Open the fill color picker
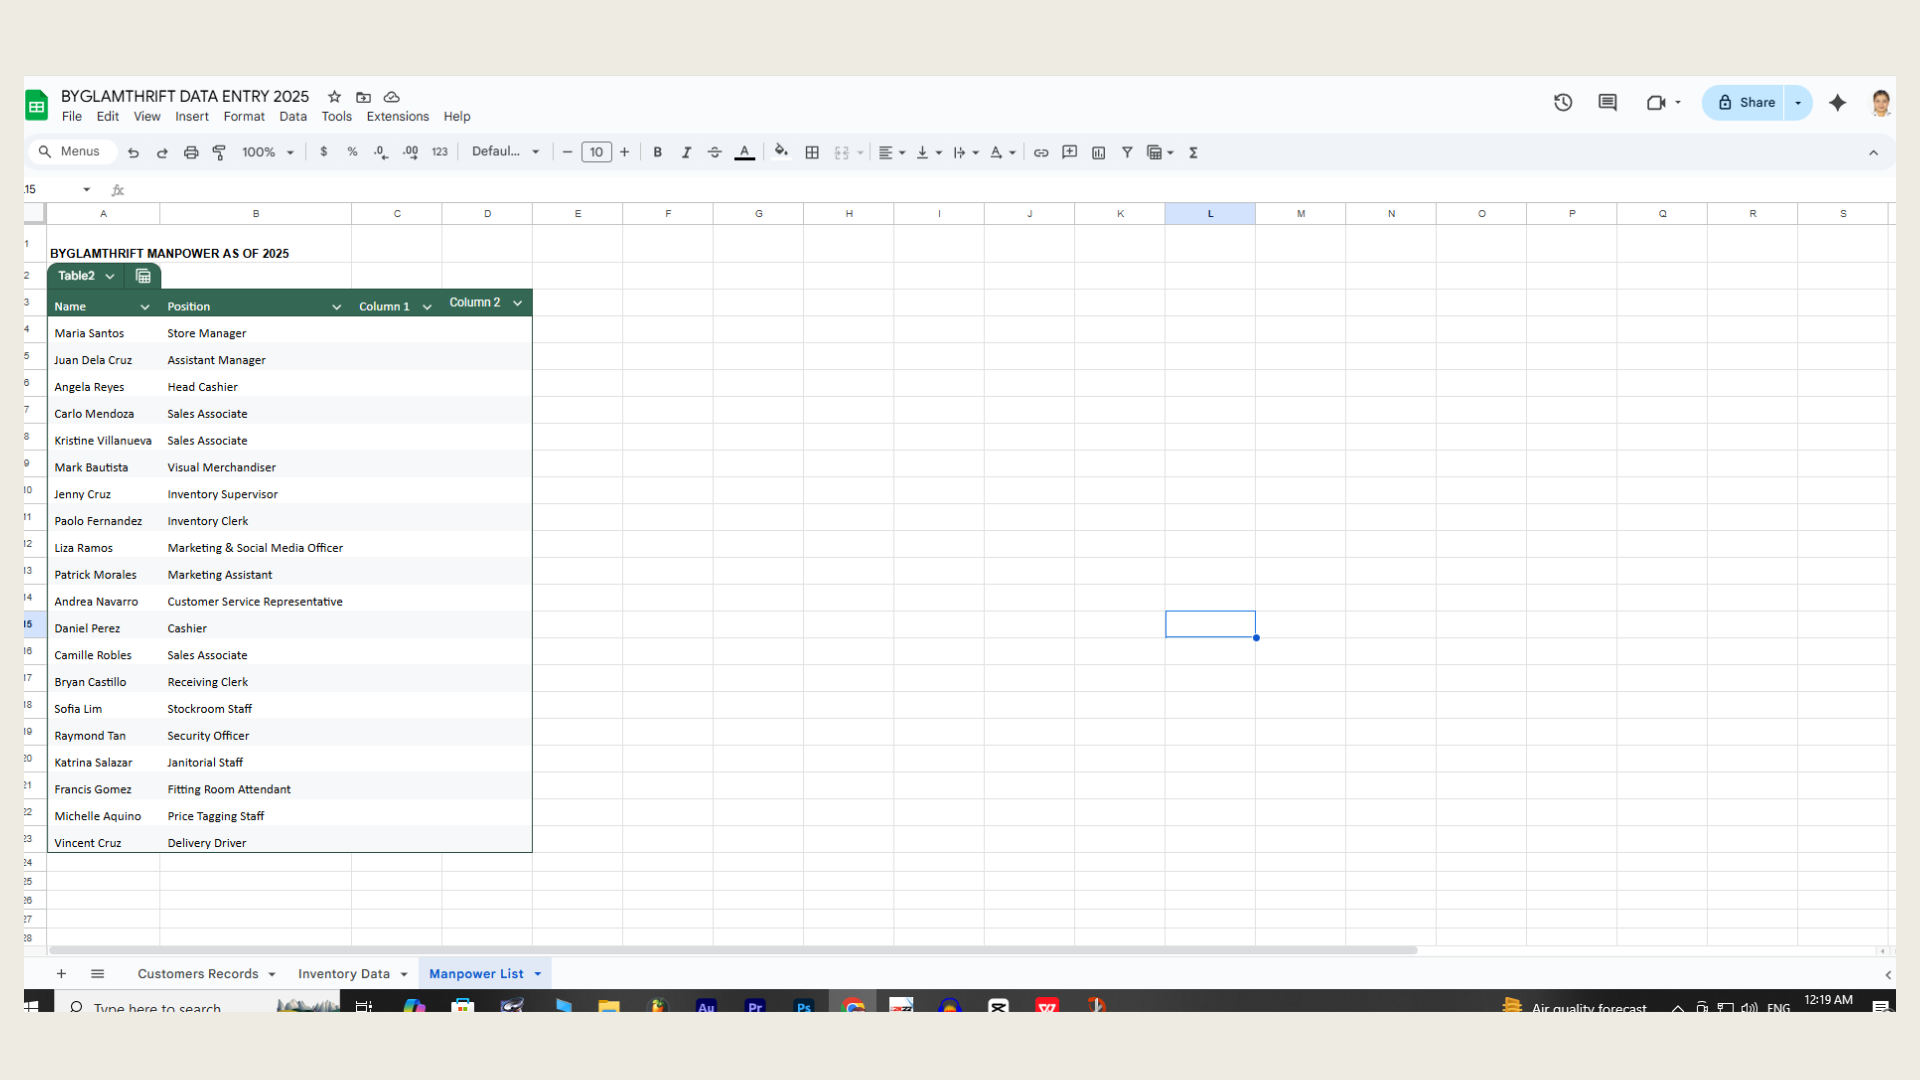The height and width of the screenshot is (1080, 1920). coord(781,152)
